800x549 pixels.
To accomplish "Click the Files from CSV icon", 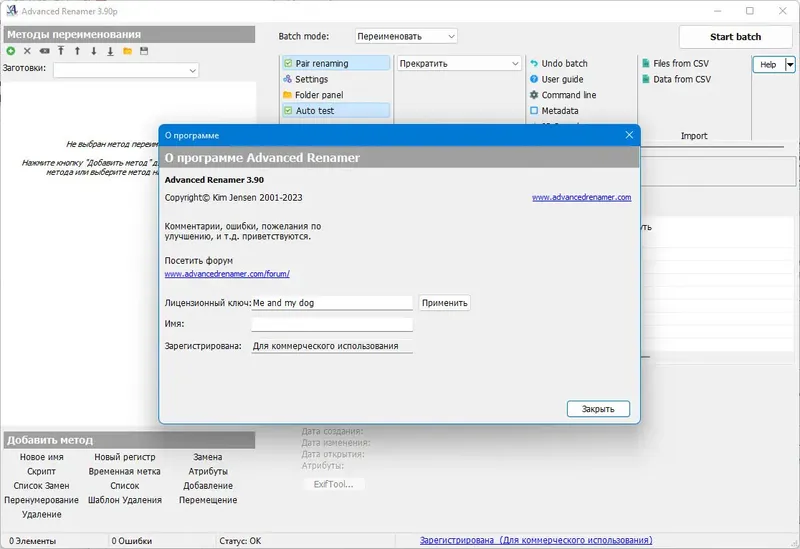I will (x=646, y=63).
